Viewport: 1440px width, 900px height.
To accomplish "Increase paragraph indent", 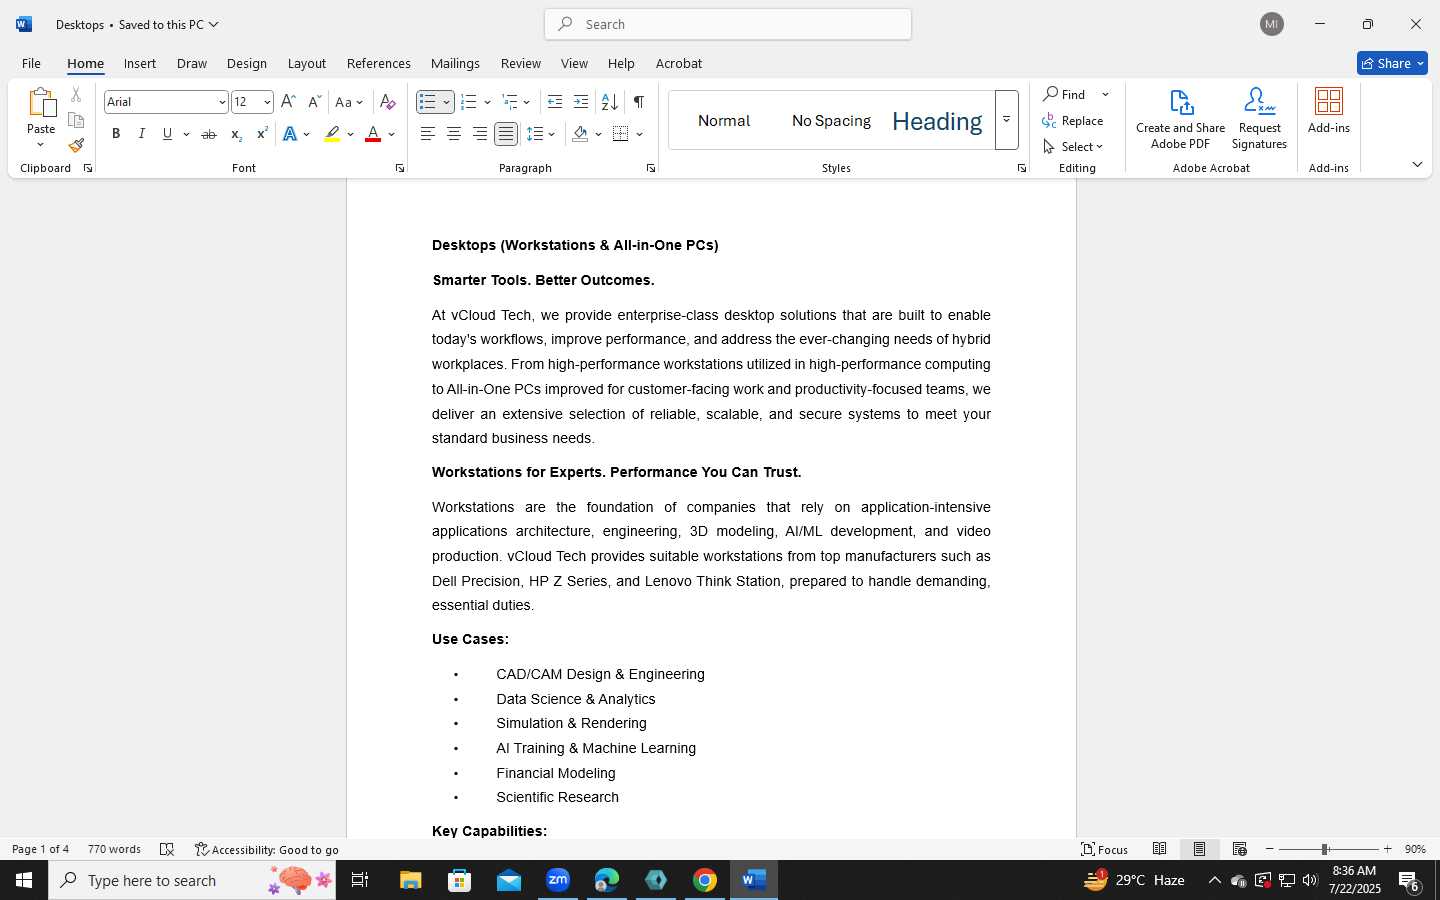I will tap(581, 102).
